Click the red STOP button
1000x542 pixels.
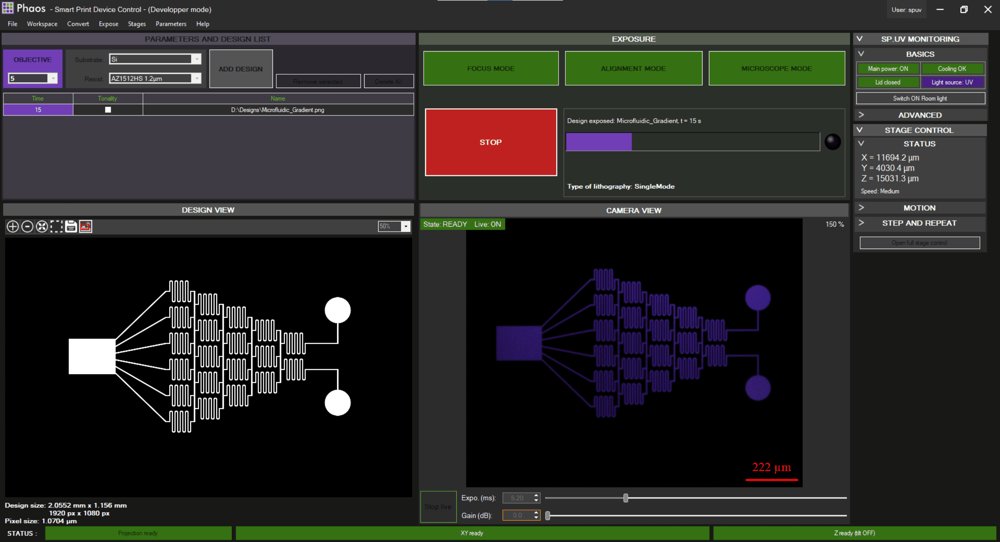(490, 142)
